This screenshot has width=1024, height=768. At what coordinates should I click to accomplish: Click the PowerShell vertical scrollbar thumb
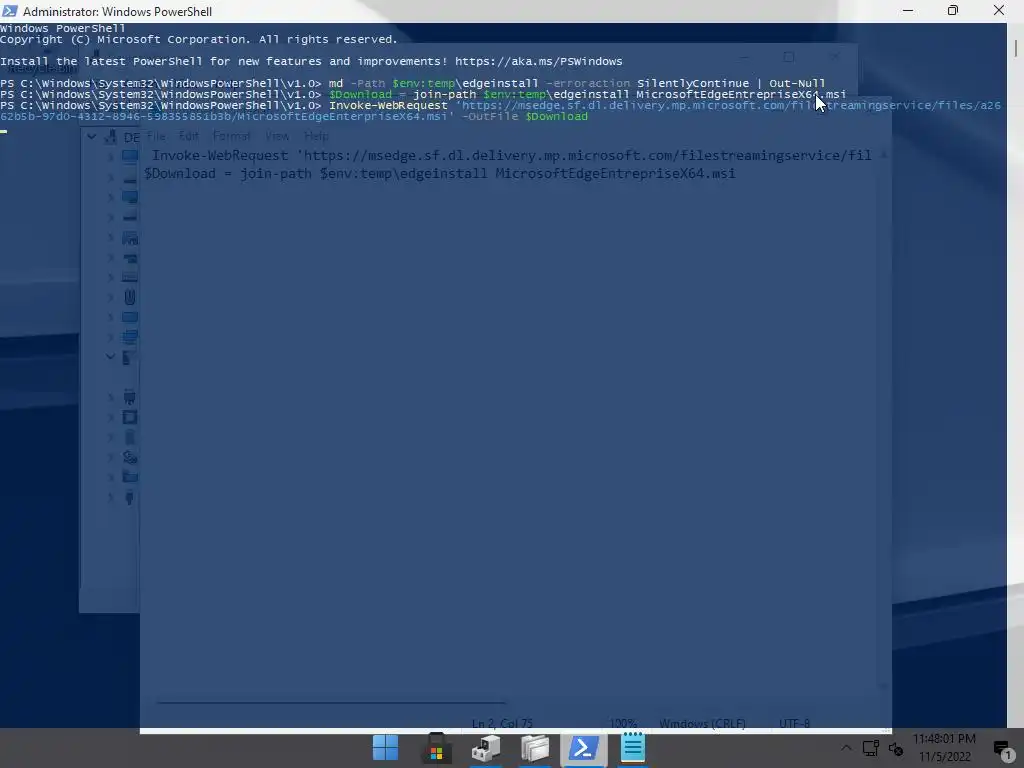point(1016,48)
